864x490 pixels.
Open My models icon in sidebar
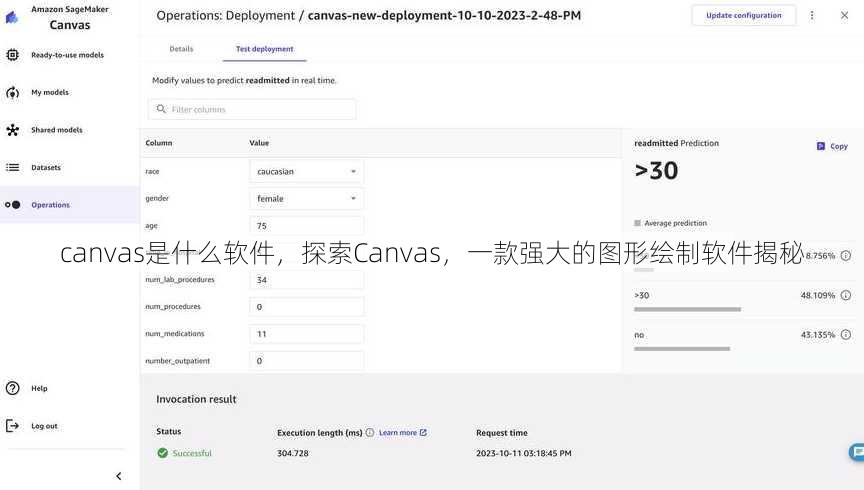click(x=12, y=93)
